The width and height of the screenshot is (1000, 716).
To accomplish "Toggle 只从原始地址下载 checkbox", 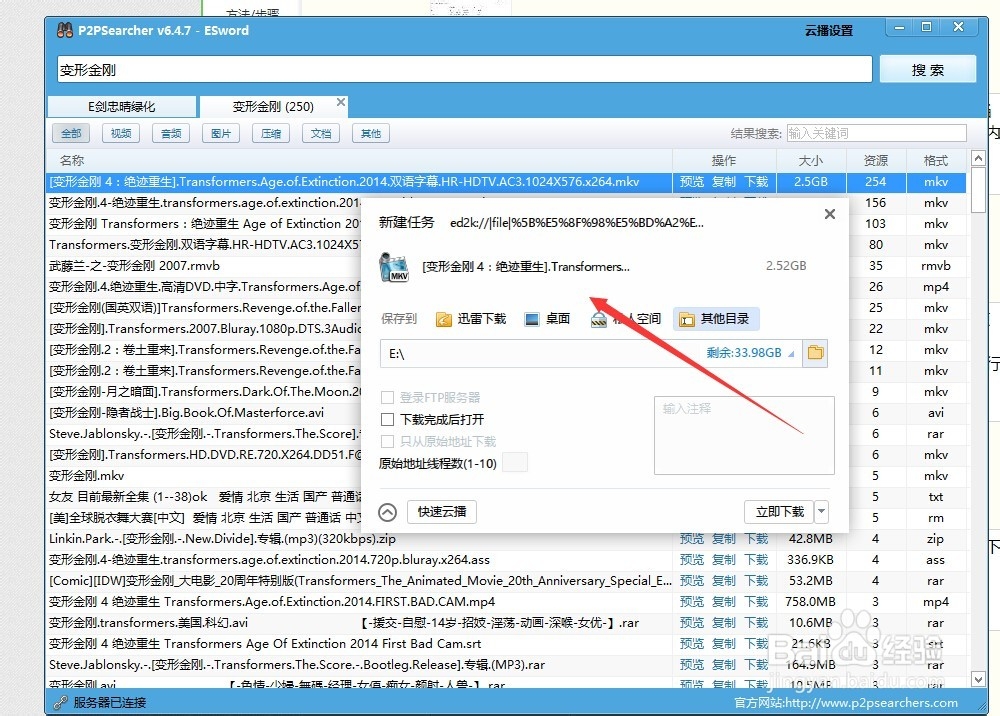I will (x=387, y=441).
